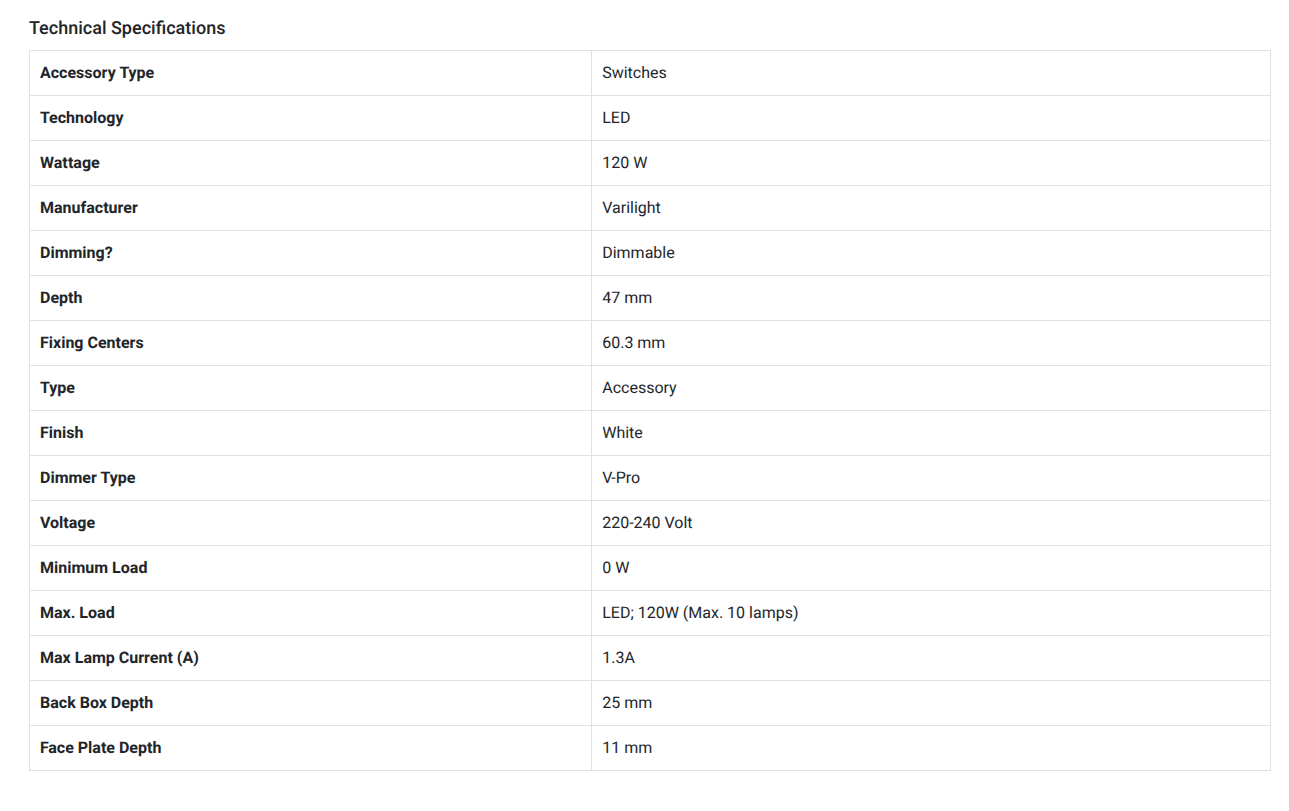1289x811 pixels.
Task: Click the 47 mm depth value
Action: [x=627, y=298]
